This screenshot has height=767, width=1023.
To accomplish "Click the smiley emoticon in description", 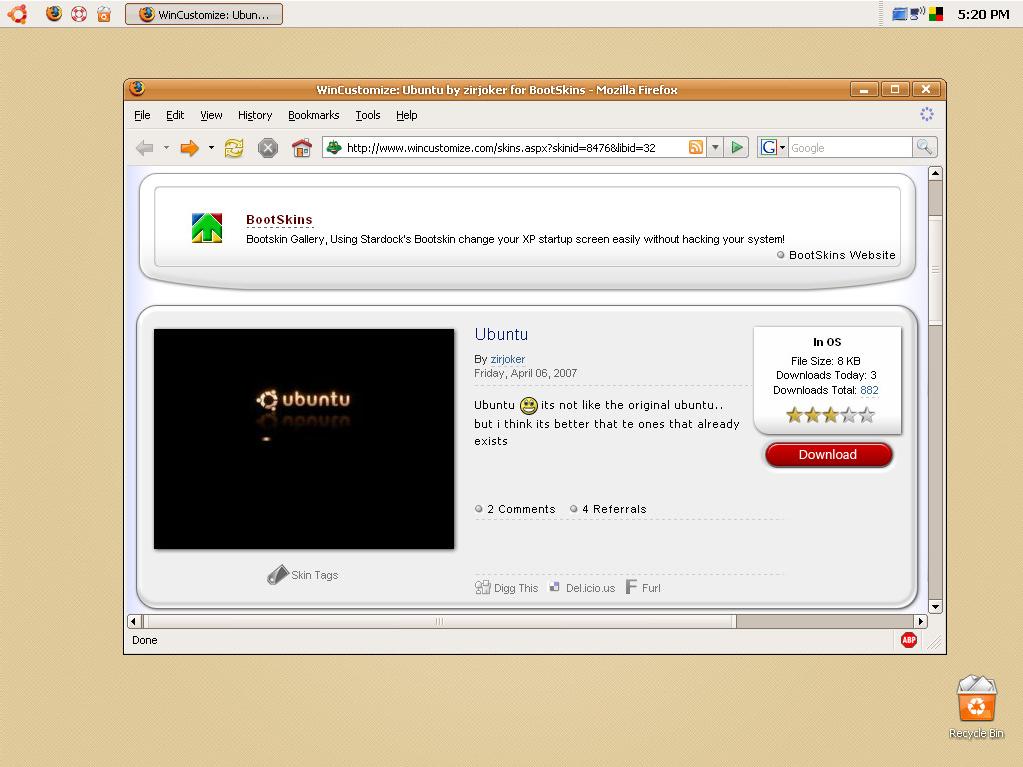I will pyautogui.click(x=528, y=406).
